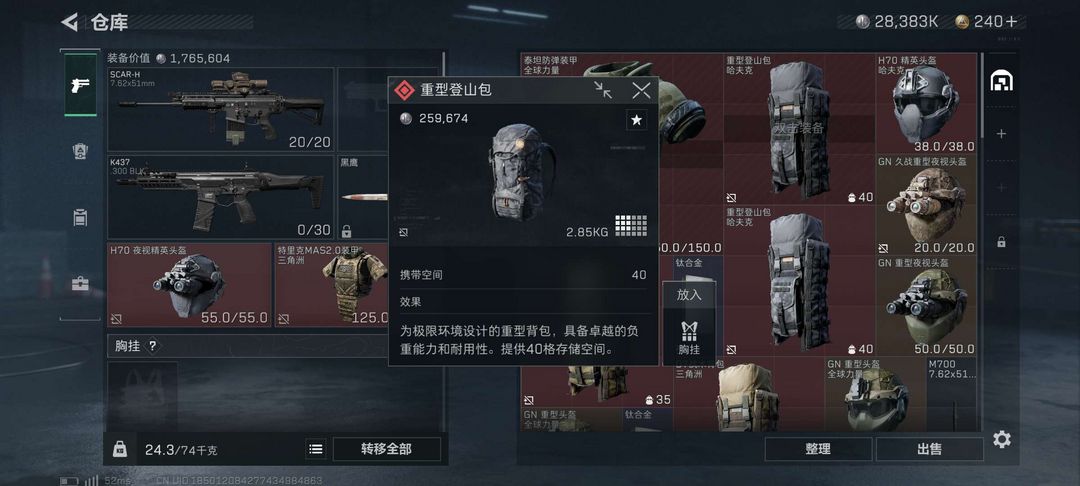The image size is (1080, 486).
Task: Click the 转移全部 transfer all button
Action: (386, 449)
